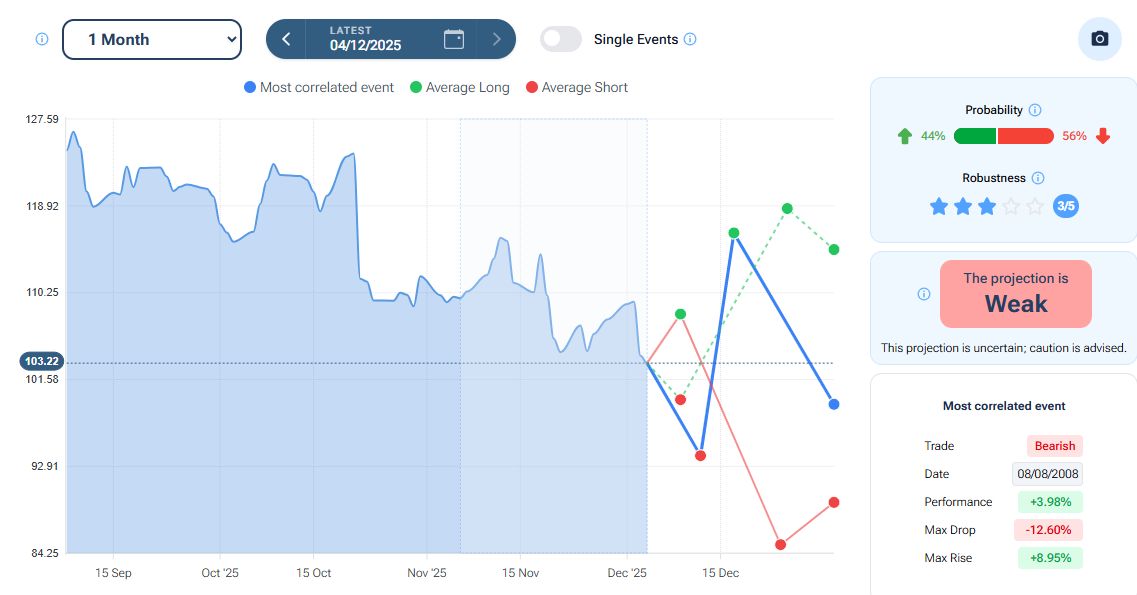
Task: Toggle Average Long legend series
Action: [460, 87]
